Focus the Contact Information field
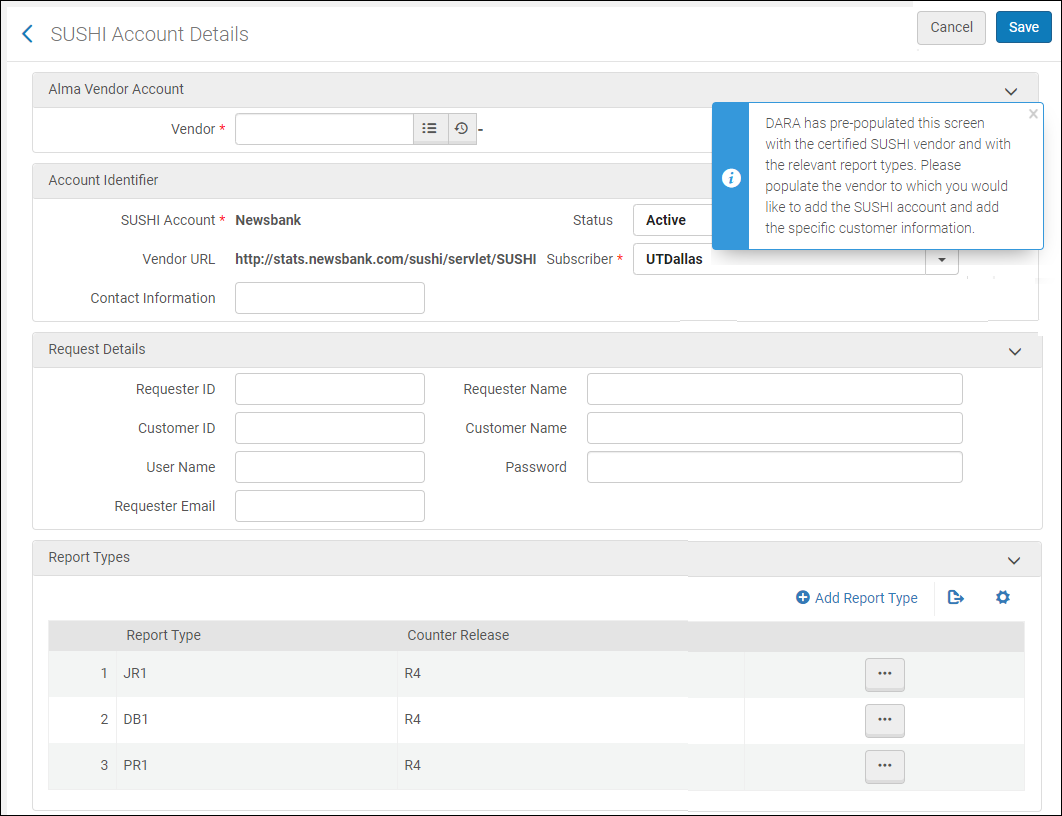 click(330, 298)
